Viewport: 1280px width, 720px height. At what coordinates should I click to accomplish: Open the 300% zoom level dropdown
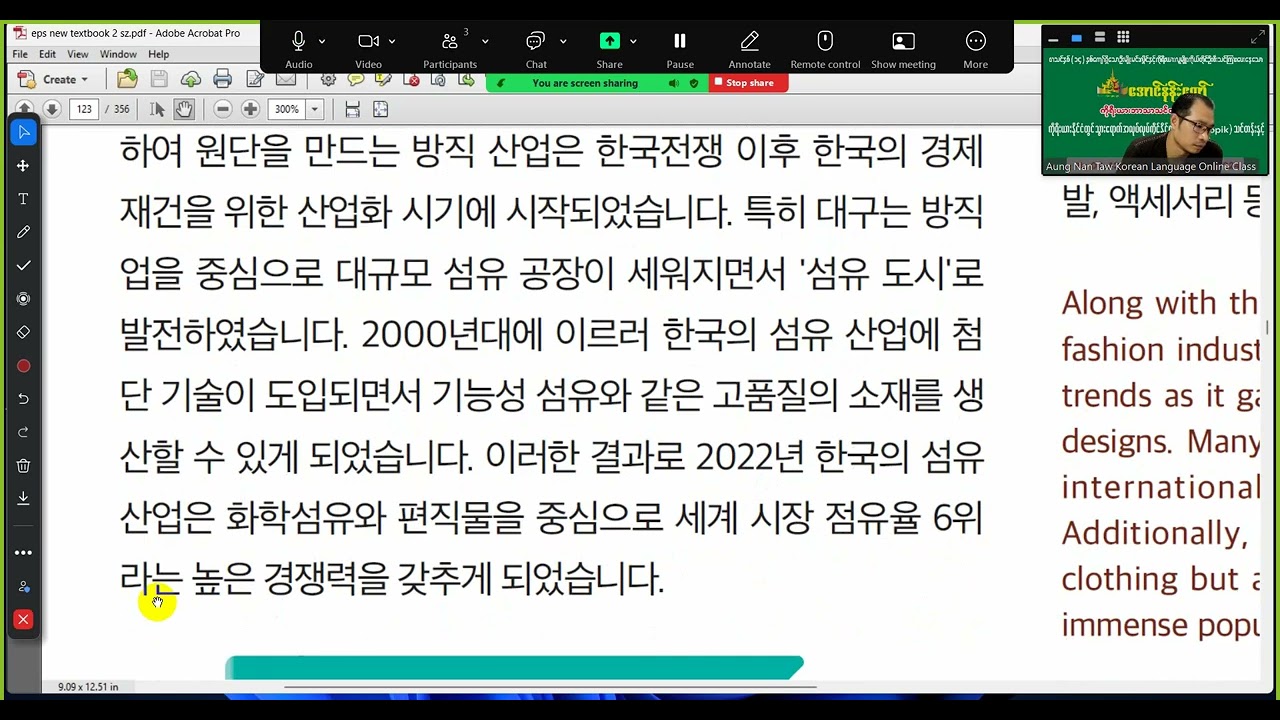pyautogui.click(x=314, y=109)
